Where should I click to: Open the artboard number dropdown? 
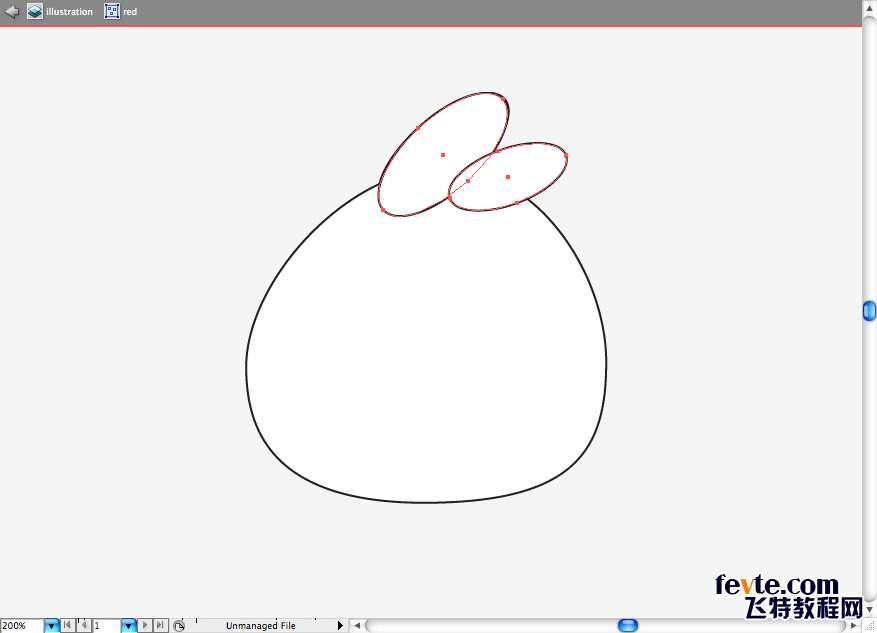(128, 626)
